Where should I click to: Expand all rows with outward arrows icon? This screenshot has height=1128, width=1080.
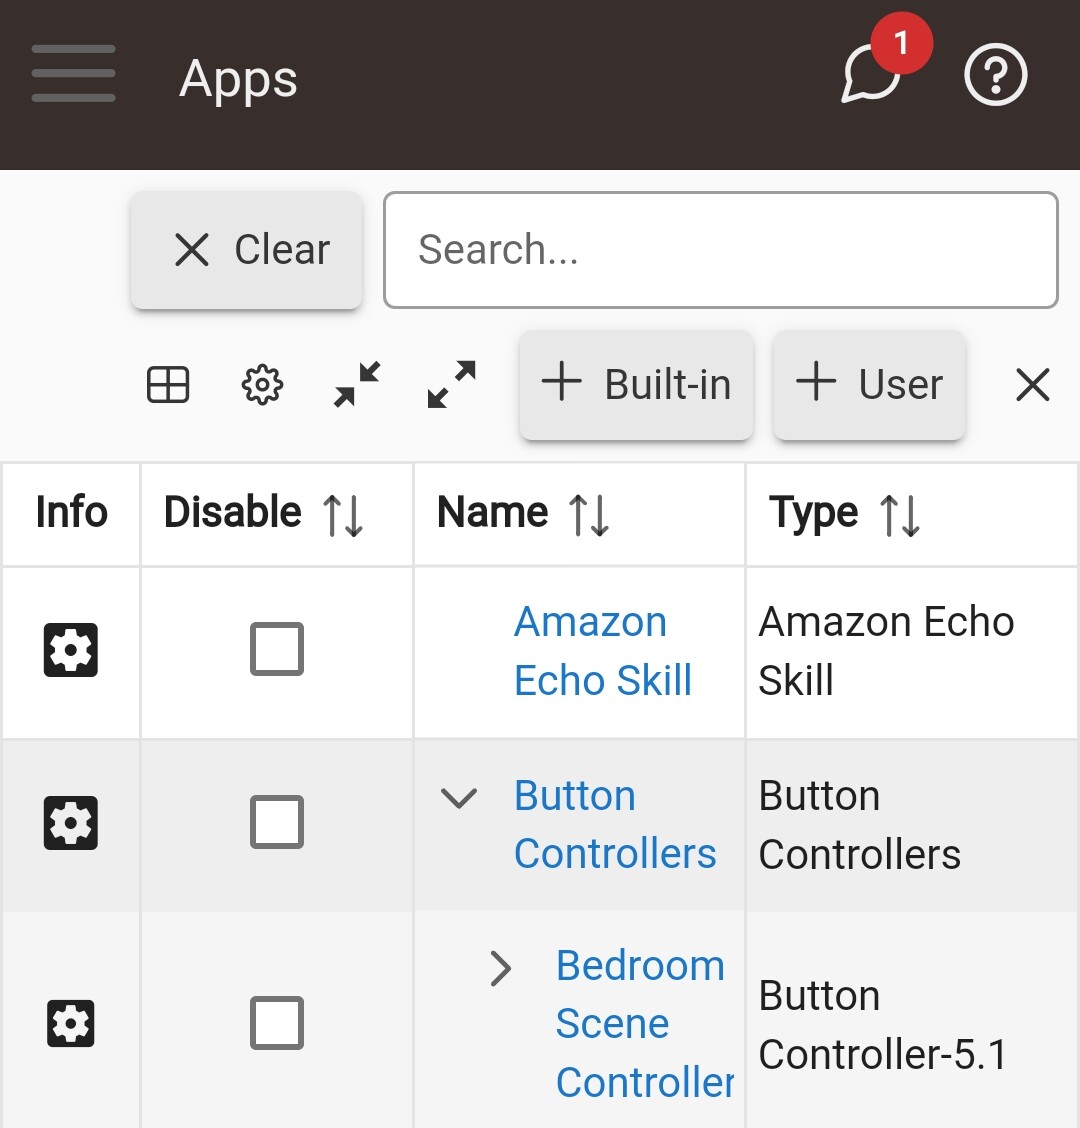click(451, 384)
